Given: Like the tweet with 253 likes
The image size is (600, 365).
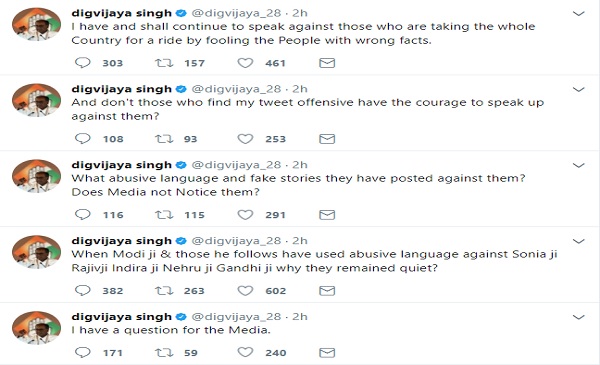Looking at the screenshot, I should (x=245, y=139).
